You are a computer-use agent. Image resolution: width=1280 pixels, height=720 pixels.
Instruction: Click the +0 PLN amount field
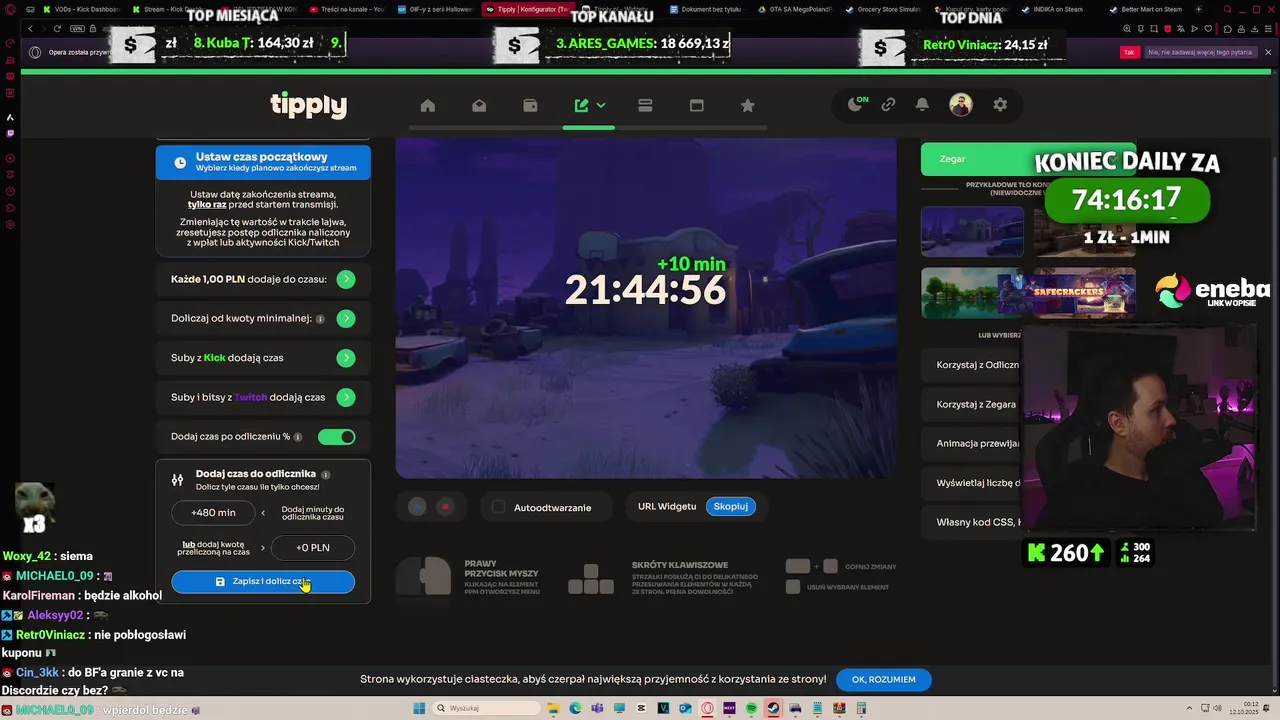313,548
